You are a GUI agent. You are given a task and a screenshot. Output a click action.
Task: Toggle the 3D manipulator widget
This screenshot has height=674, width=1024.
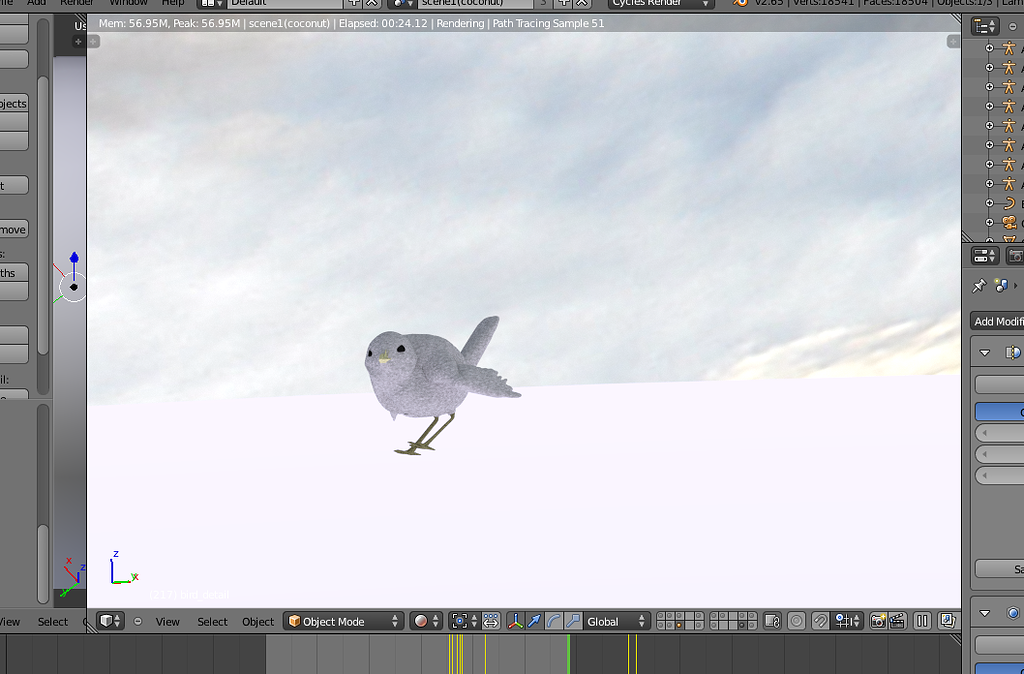(515, 621)
